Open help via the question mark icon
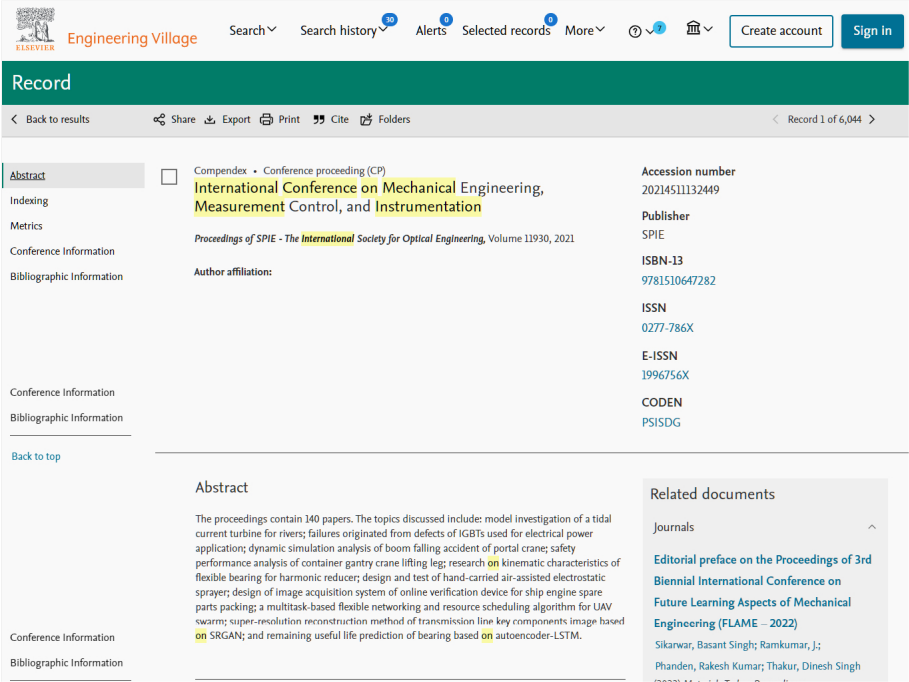909x682 pixels. coord(635,31)
